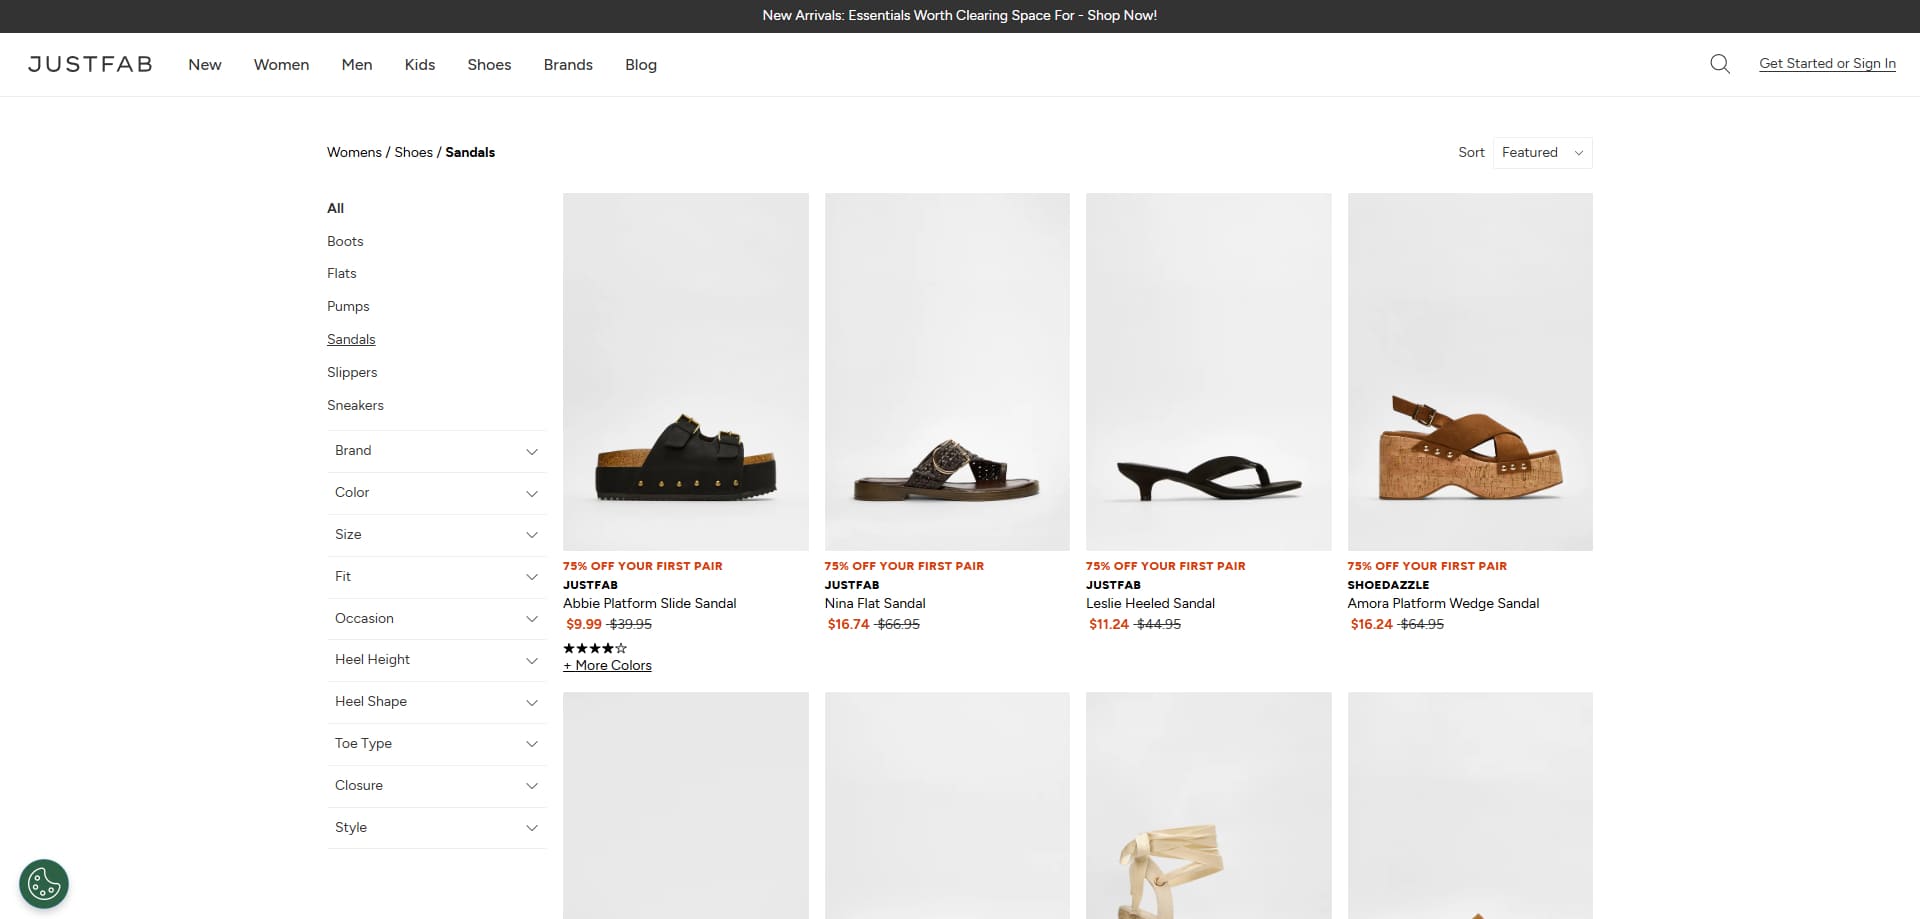Click Nina Flat Sandal title

point(875,603)
